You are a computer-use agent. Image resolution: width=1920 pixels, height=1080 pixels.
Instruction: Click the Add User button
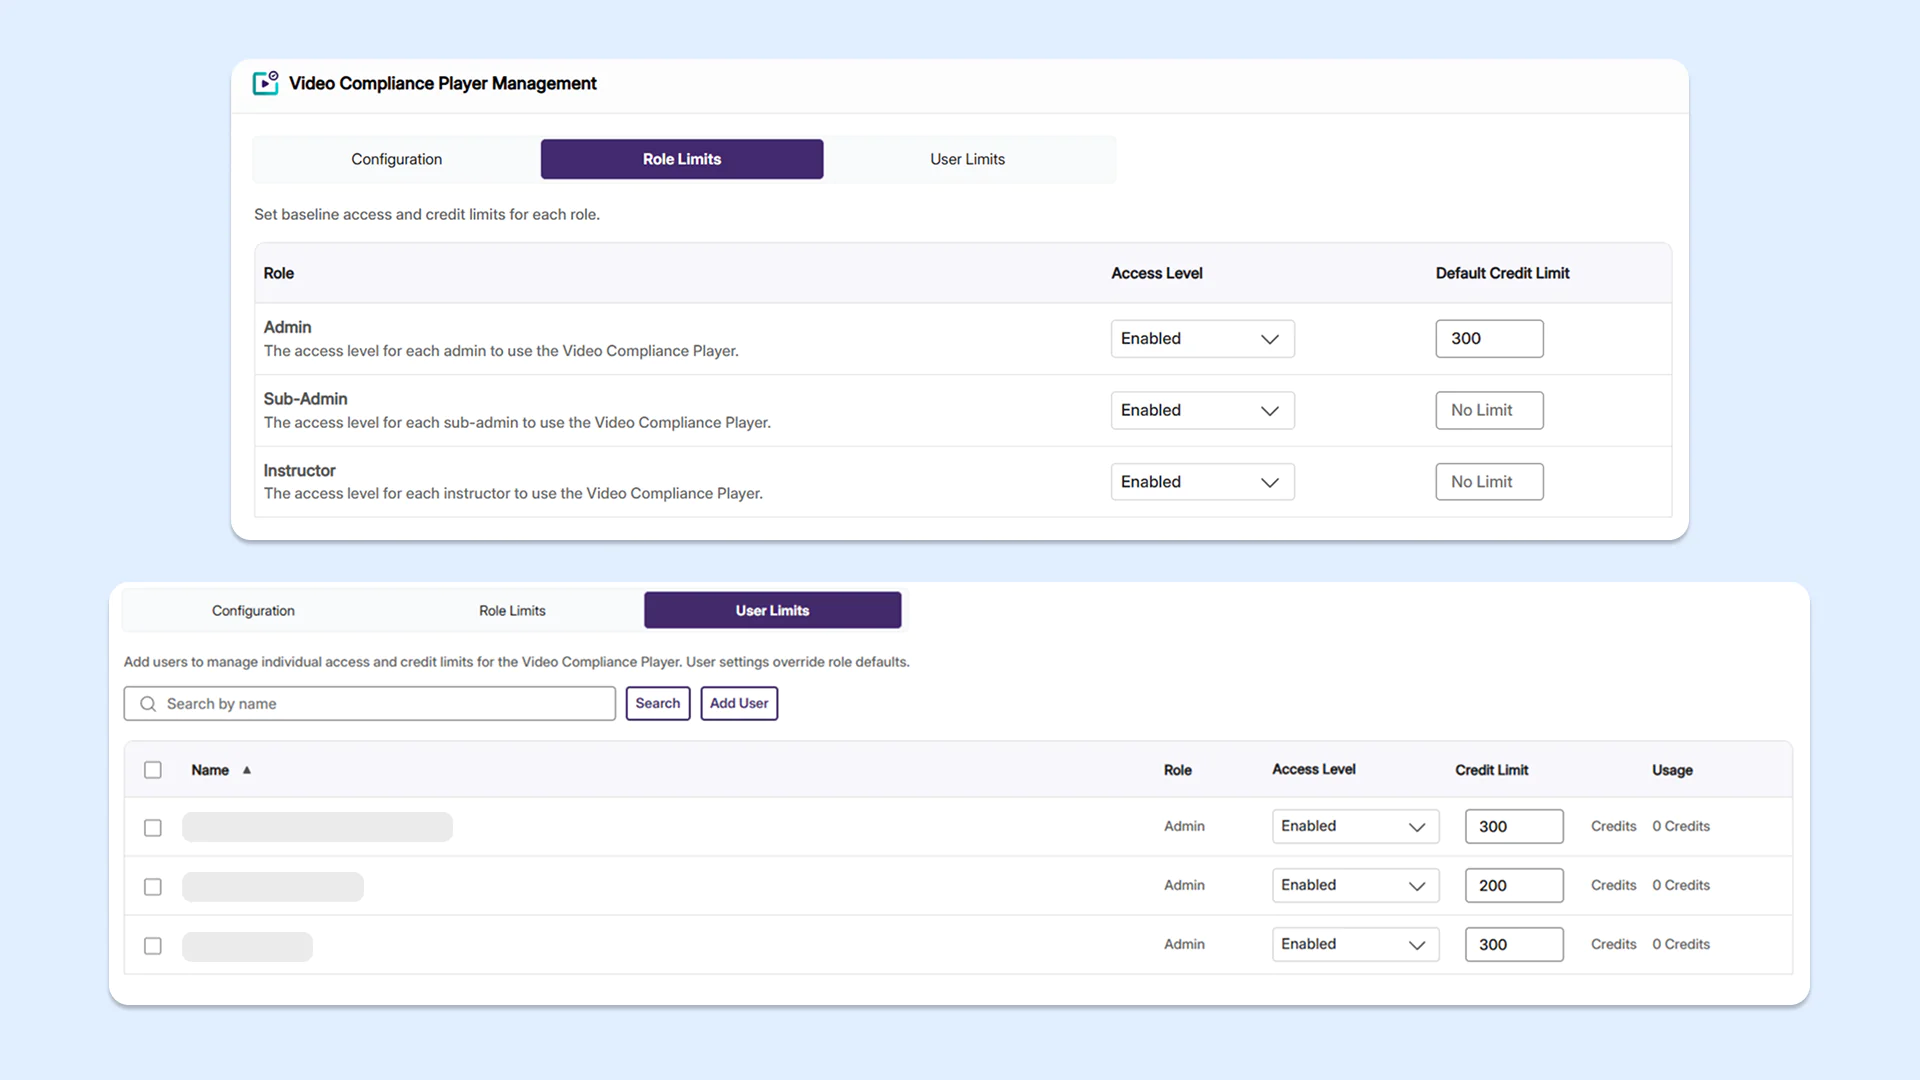pyautogui.click(x=739, y=703)
